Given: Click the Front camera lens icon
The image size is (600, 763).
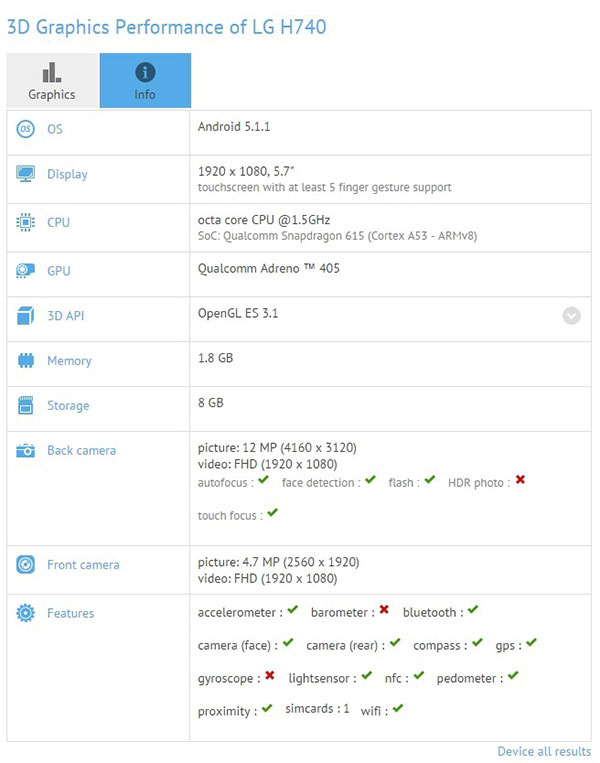Looking at the screenshot, I should pyautogui.click(x=25, y=564).
